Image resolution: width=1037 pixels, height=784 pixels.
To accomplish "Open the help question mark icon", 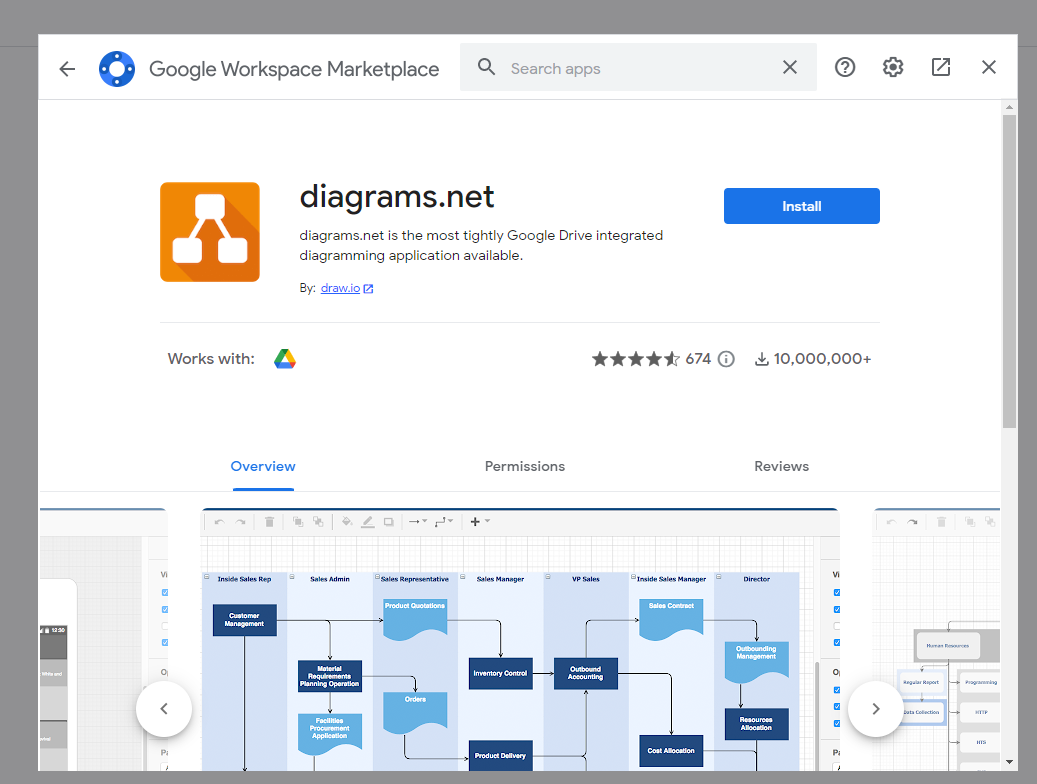I will click(845, 67).
